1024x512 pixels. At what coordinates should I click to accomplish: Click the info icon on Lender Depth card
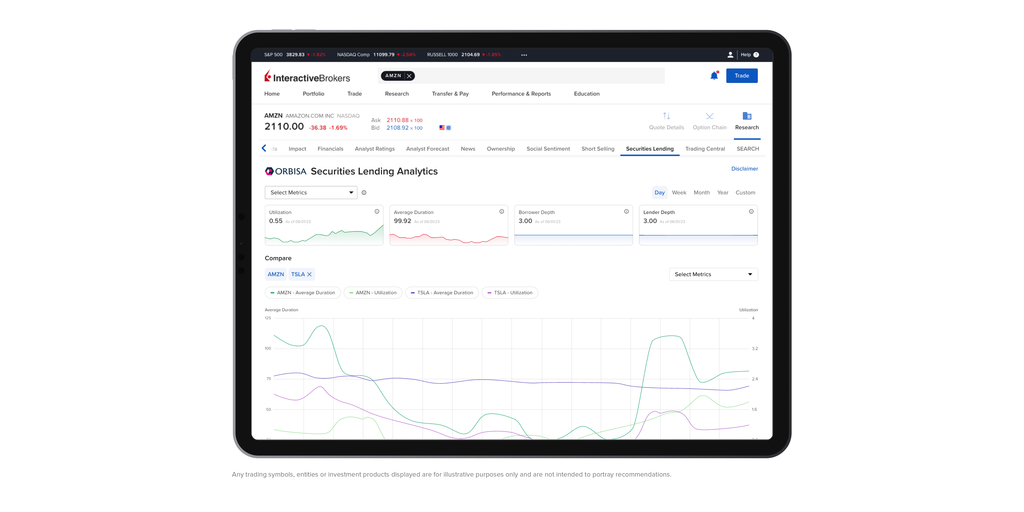pos(751,212)
